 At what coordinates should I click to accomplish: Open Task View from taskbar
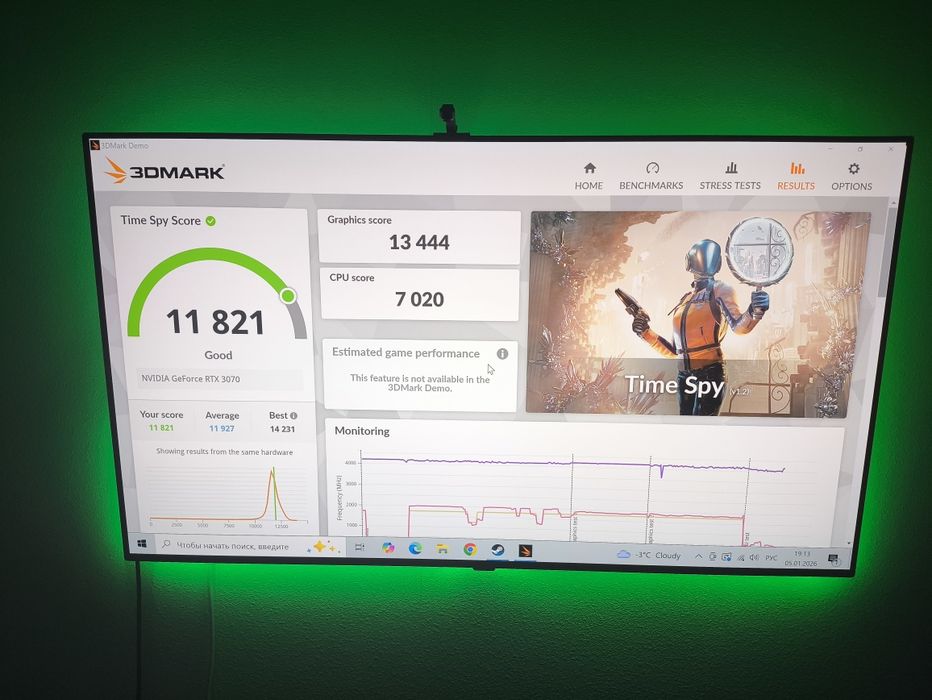click(x=360, y=547)
